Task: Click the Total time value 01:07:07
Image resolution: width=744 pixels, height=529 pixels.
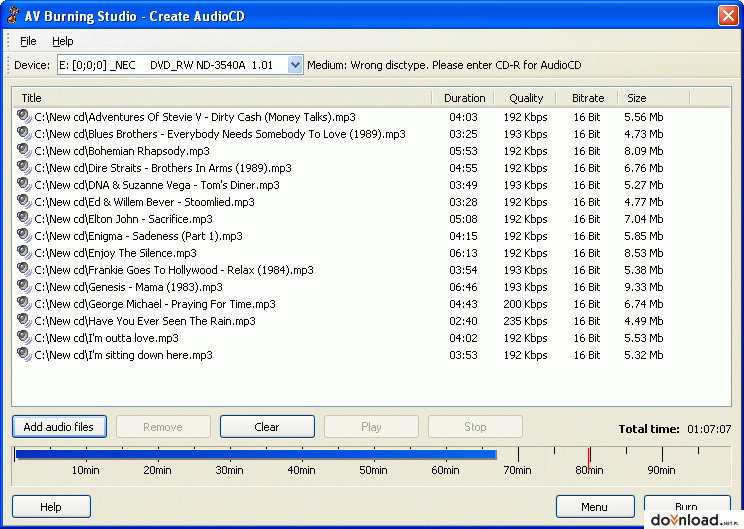Action: click(709, 429)
